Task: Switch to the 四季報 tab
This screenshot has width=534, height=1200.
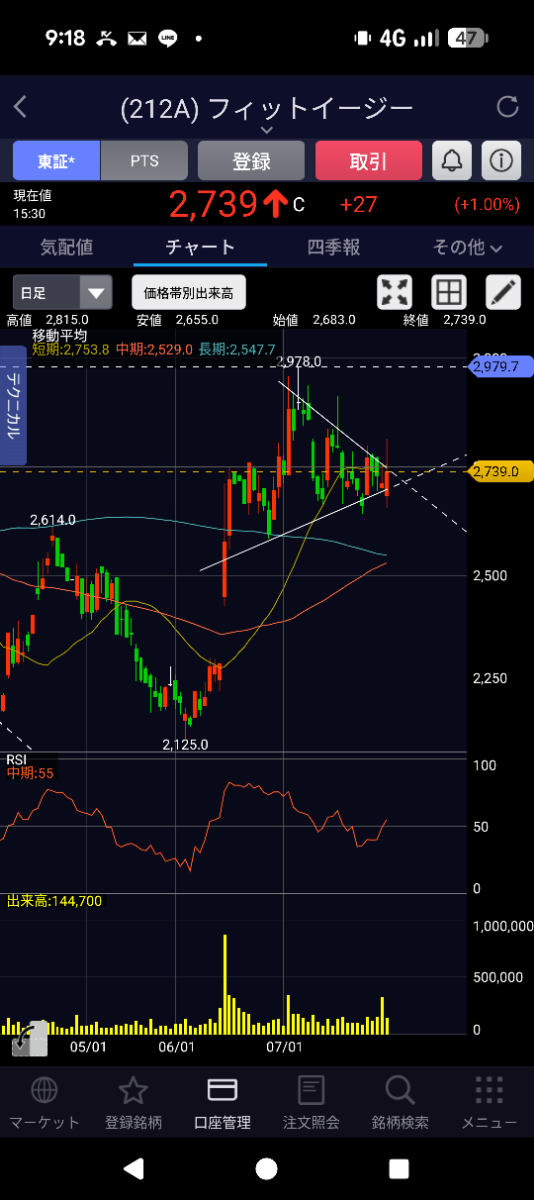Action: (333, 247)
